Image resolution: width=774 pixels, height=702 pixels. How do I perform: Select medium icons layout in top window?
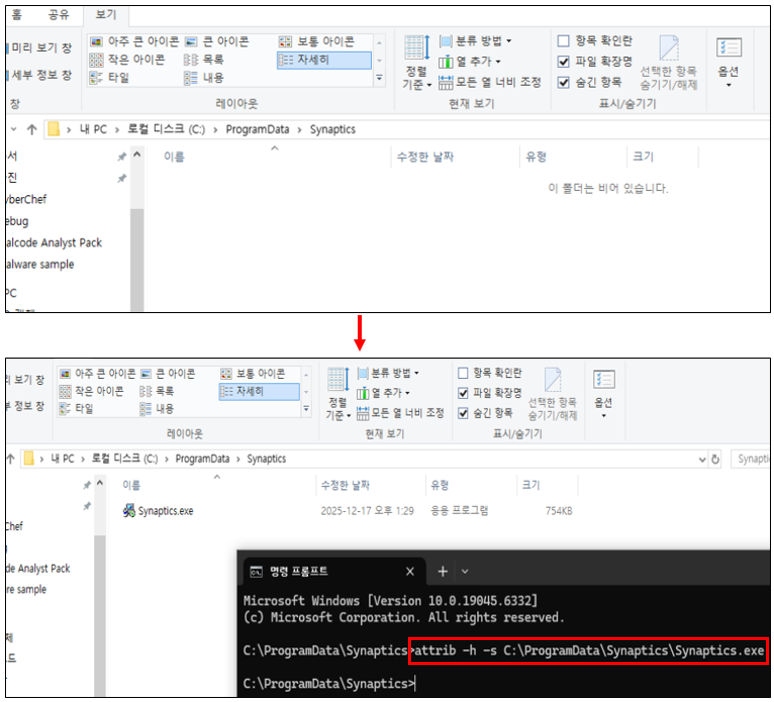(x=316, y=41)
